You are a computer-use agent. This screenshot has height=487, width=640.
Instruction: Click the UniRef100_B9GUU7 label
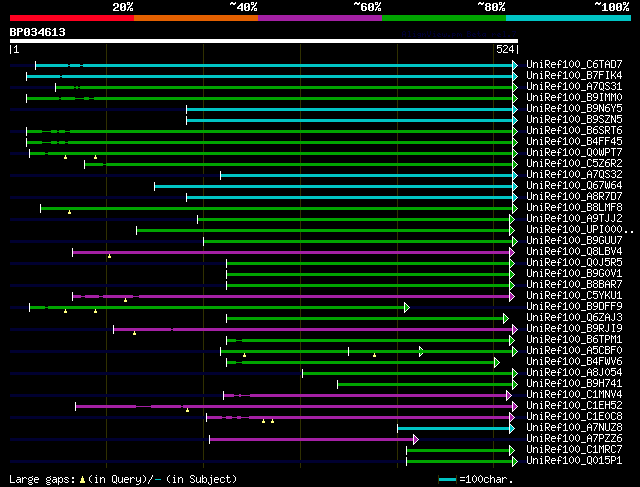tap(574, 241)
